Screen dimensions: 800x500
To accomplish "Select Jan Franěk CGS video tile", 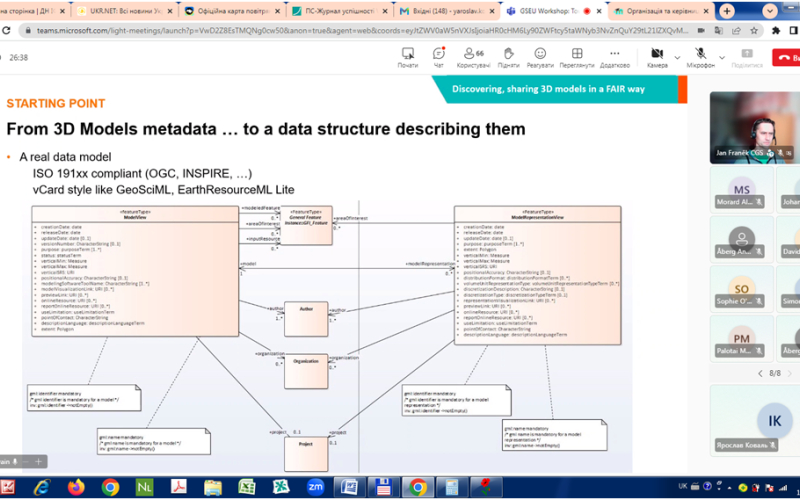I will 755,128.
